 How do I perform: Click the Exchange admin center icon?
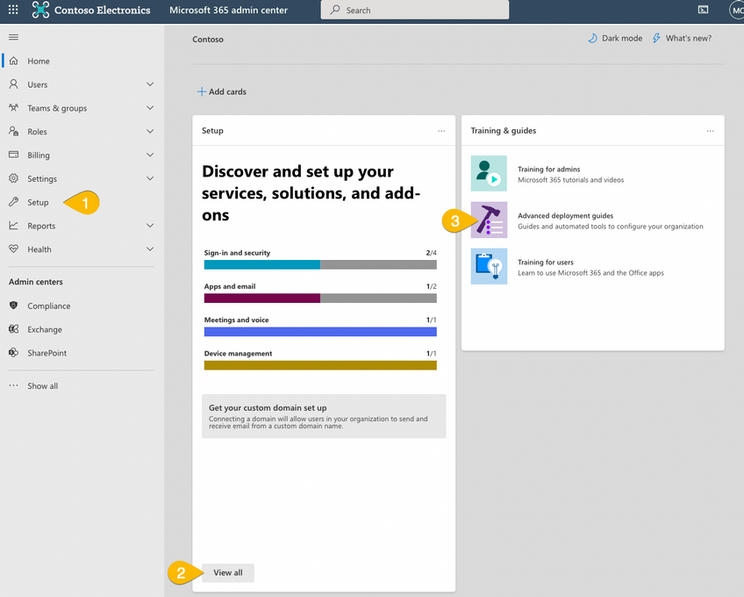[x=14, y=329]
